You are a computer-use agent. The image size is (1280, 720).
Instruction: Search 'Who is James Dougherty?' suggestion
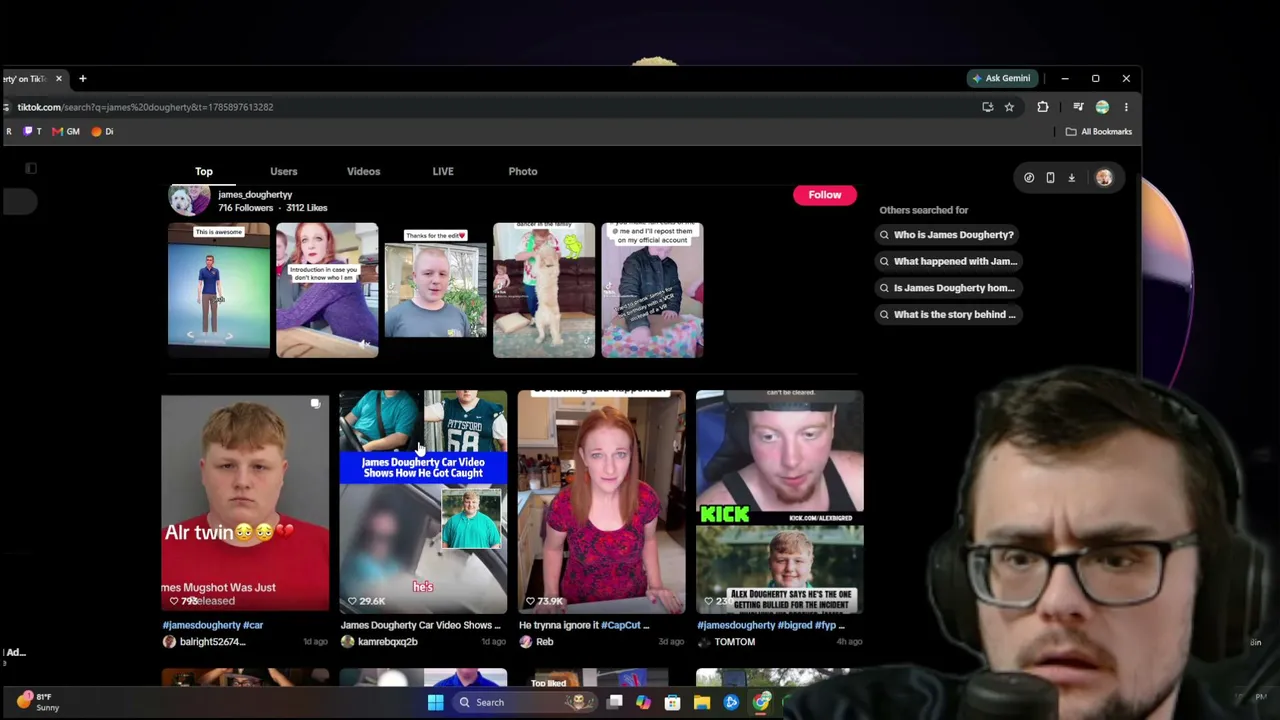(947, 235)
